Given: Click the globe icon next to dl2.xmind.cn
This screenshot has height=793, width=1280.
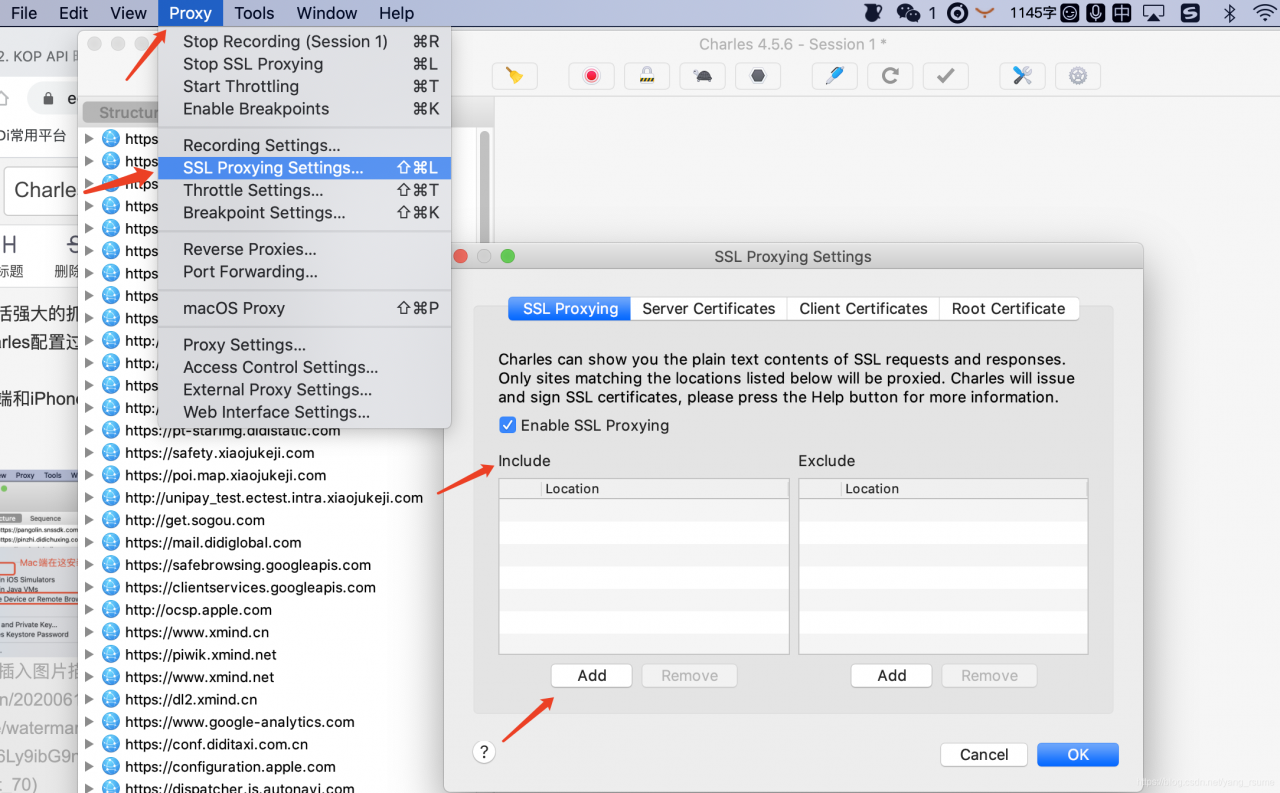Looking at the screenshot, I should click(110, 699).
